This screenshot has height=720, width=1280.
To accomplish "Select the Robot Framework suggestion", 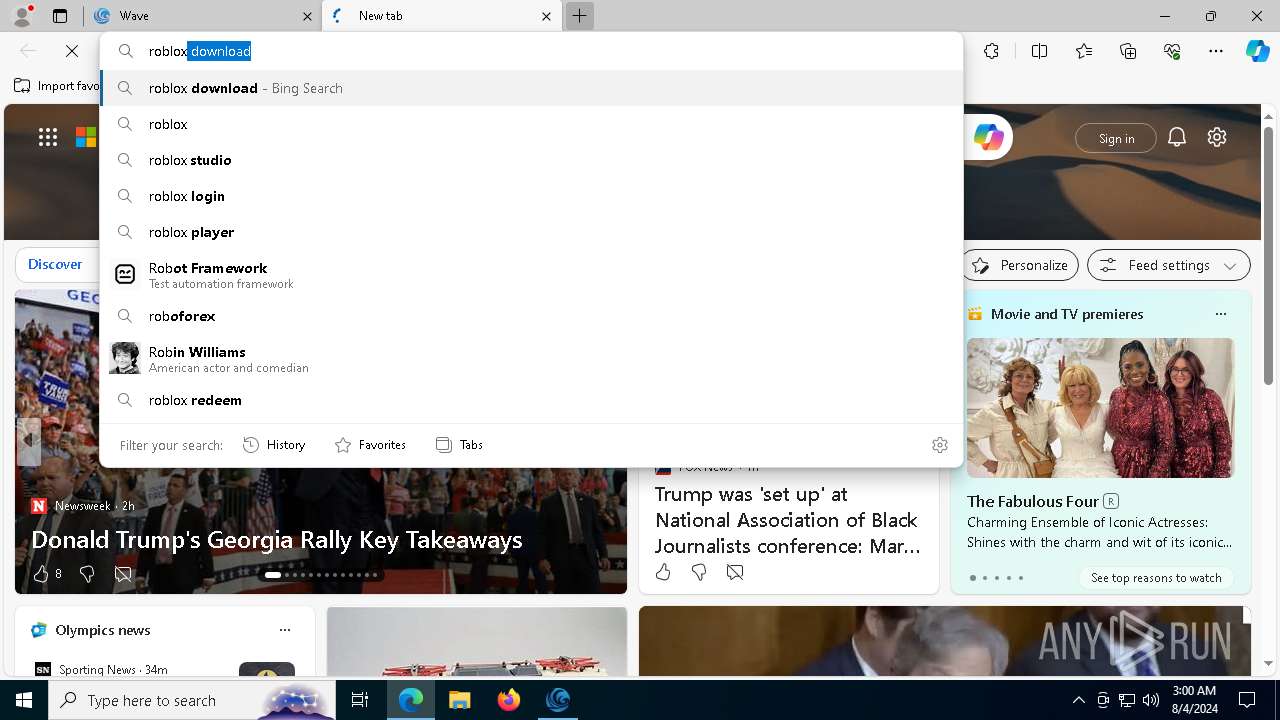I will [531, 275].
